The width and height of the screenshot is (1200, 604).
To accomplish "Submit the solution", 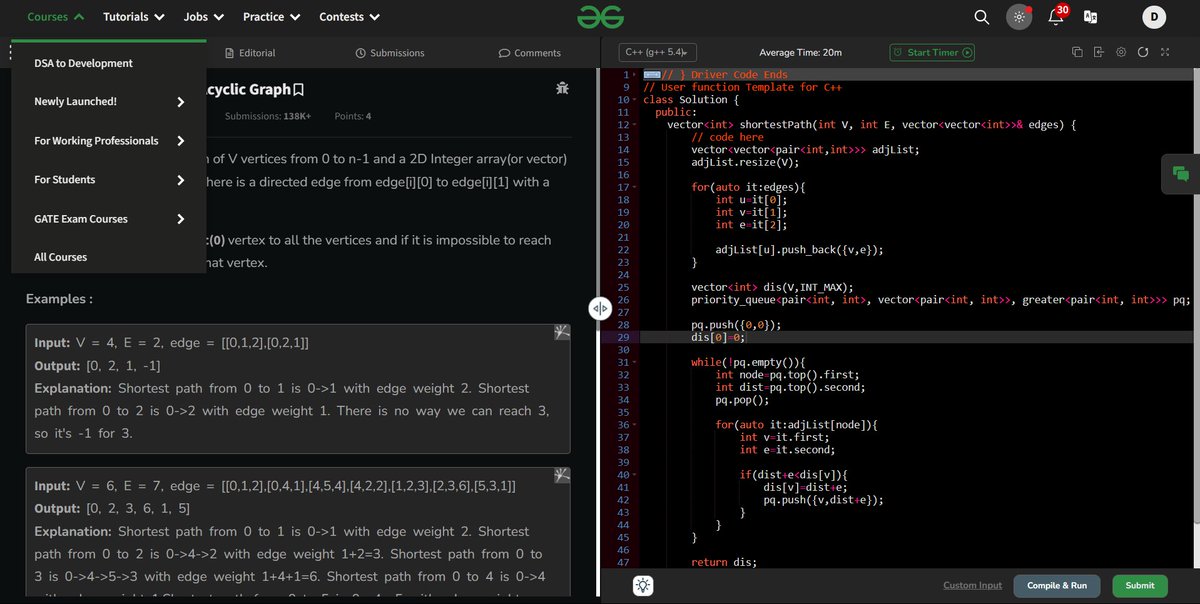I will click(1139, 585).
